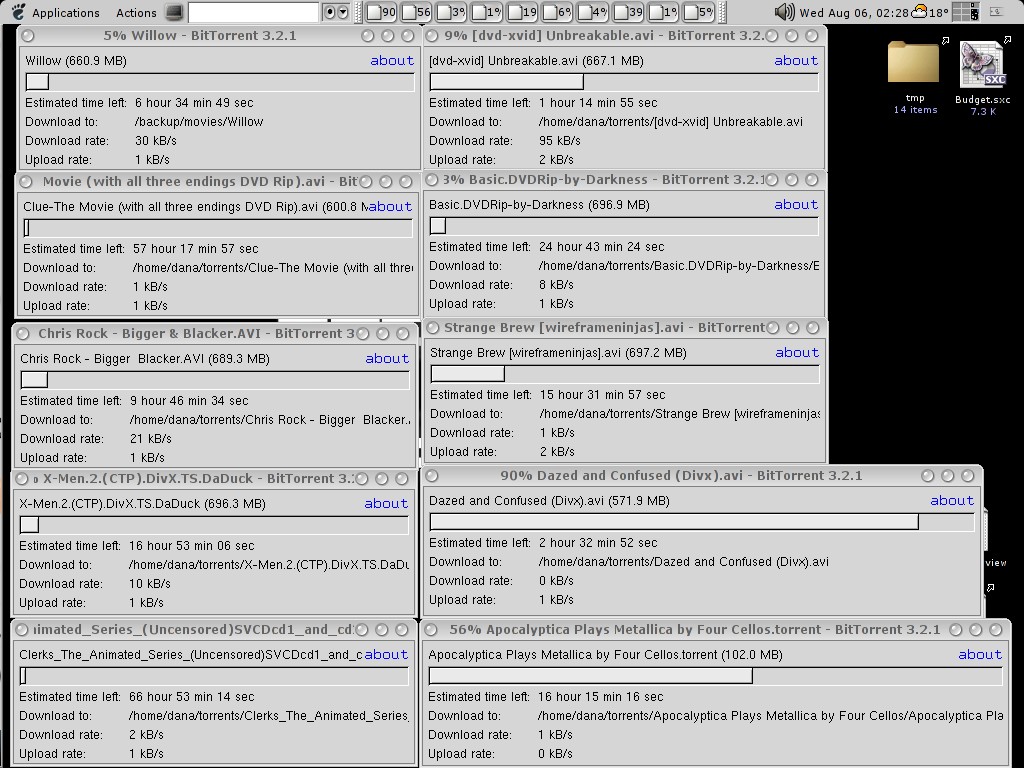Click the "Basic.DVDRip-by-Darkness (696.9 MB)" name text
The height and width of the screenshot is (768, 1024).
[539, 204]
